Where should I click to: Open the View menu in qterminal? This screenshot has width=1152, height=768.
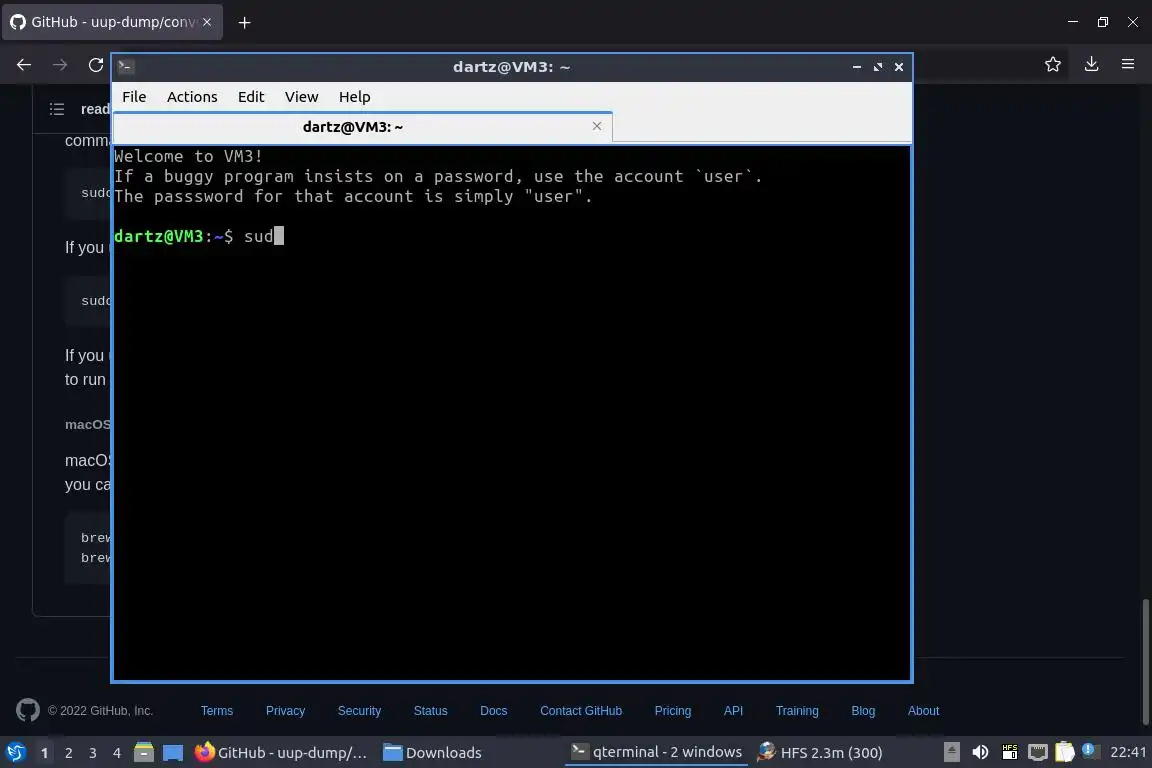click(301, 97)
